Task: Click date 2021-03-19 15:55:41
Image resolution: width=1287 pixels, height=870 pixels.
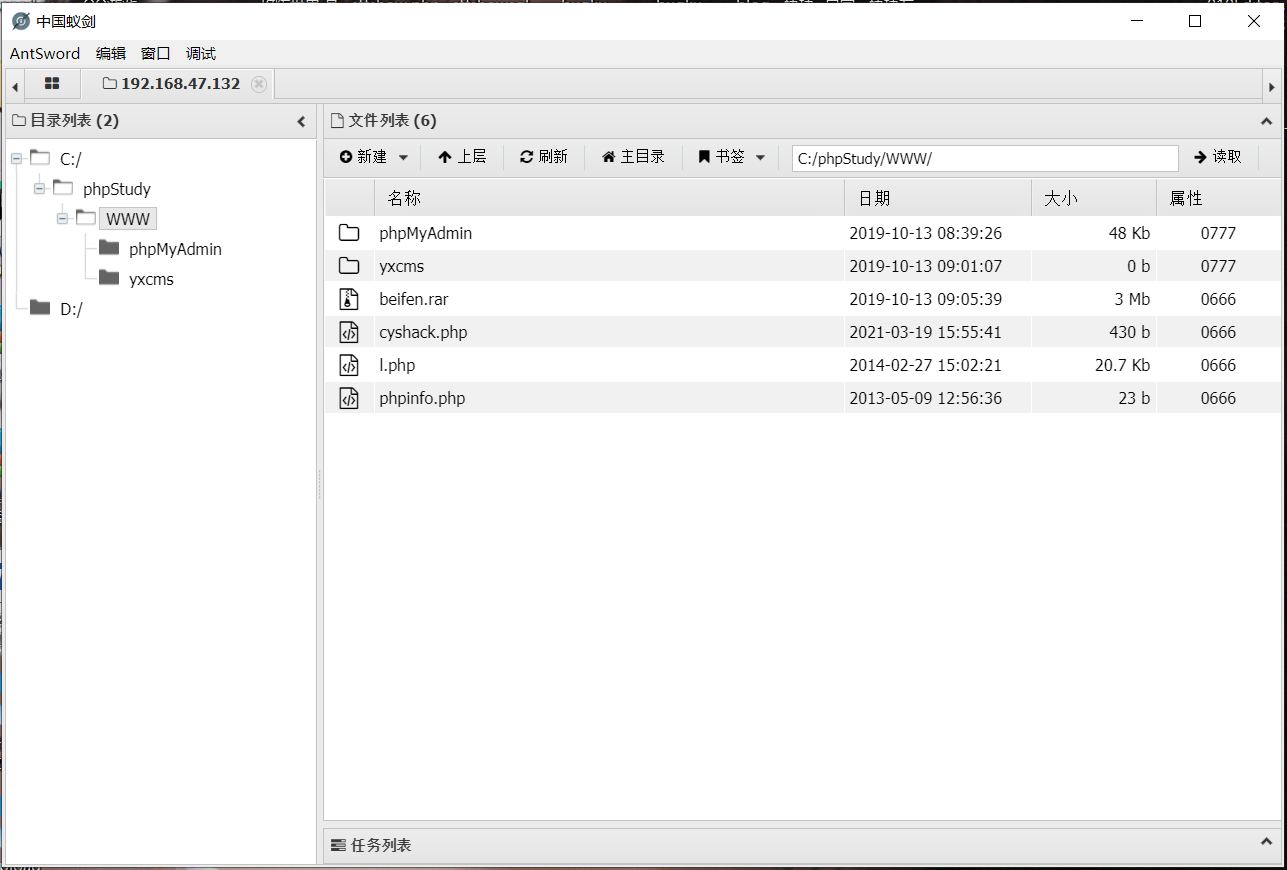Action: [925, 332]
